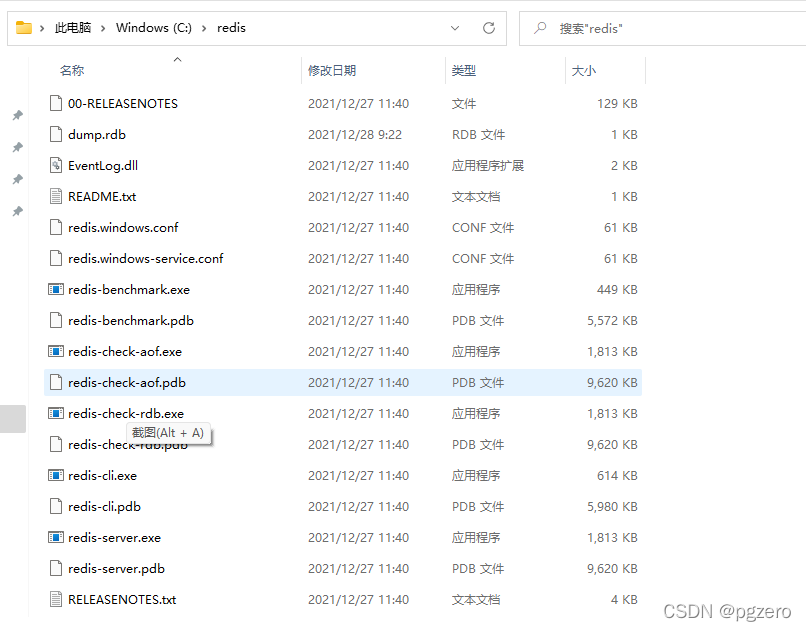Image resolution: width=806 pixels, height=631 pixels.
Task: Click the RELEASENOTES.txt document icon
Action: 56,599
